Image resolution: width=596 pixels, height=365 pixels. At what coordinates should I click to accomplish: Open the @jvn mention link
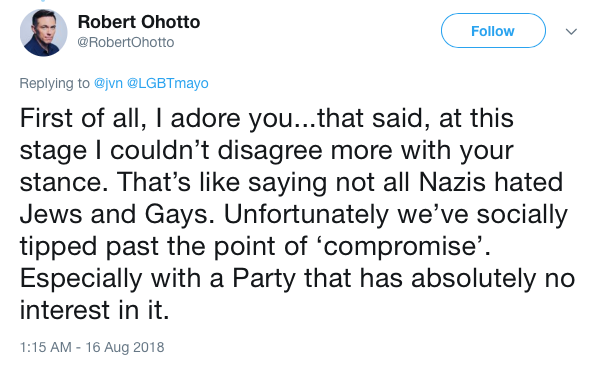click(108, 83)
